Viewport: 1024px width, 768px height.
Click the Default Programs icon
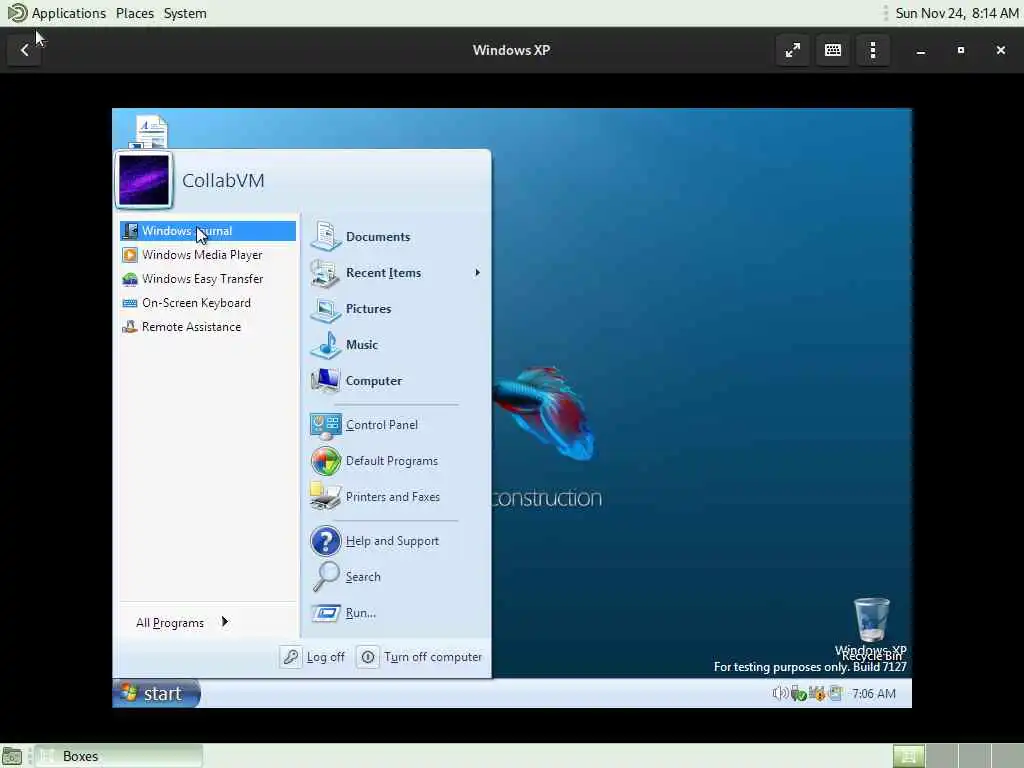point(325,461)
